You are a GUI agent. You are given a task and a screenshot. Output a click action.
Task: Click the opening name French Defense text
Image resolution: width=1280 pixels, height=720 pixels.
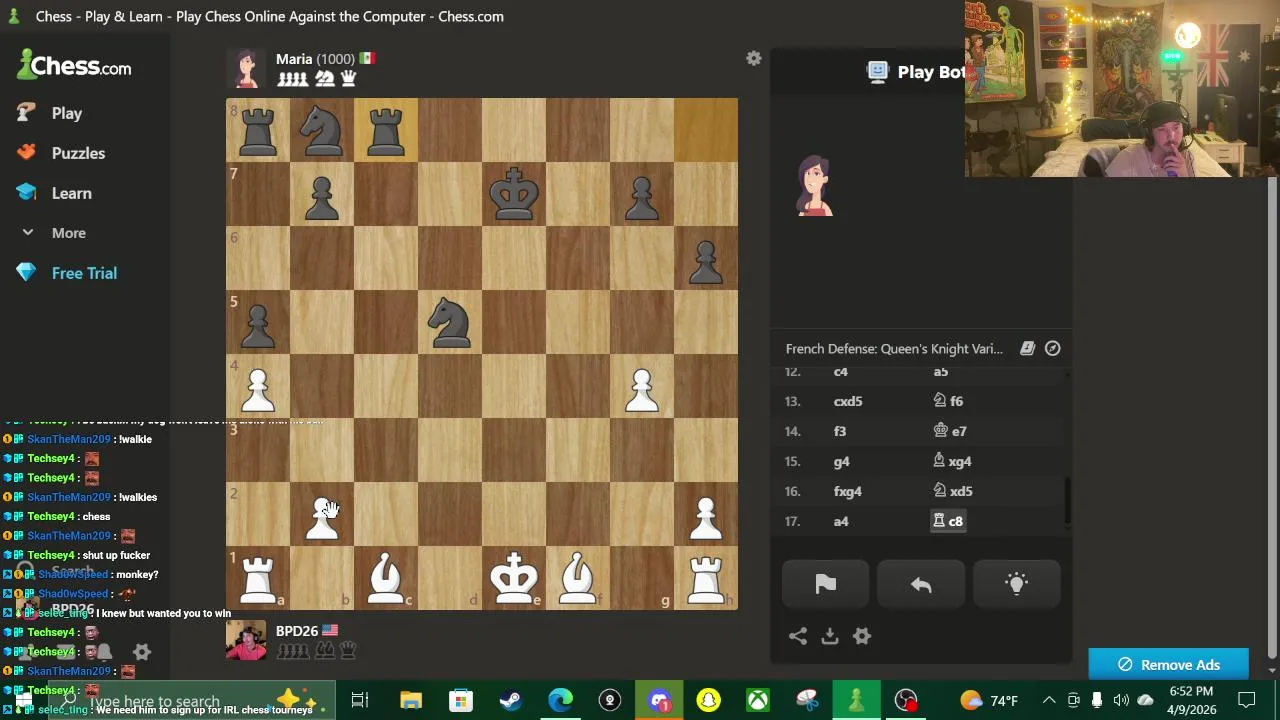tap(894, 349)
